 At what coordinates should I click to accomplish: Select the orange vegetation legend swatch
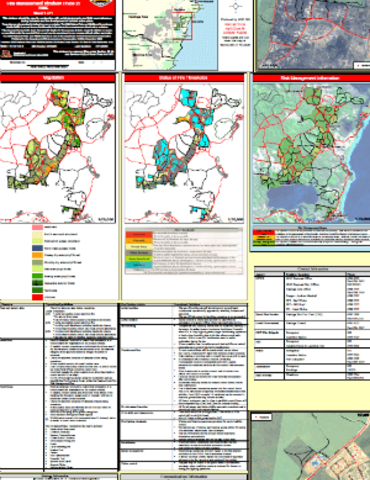(37, 255)
